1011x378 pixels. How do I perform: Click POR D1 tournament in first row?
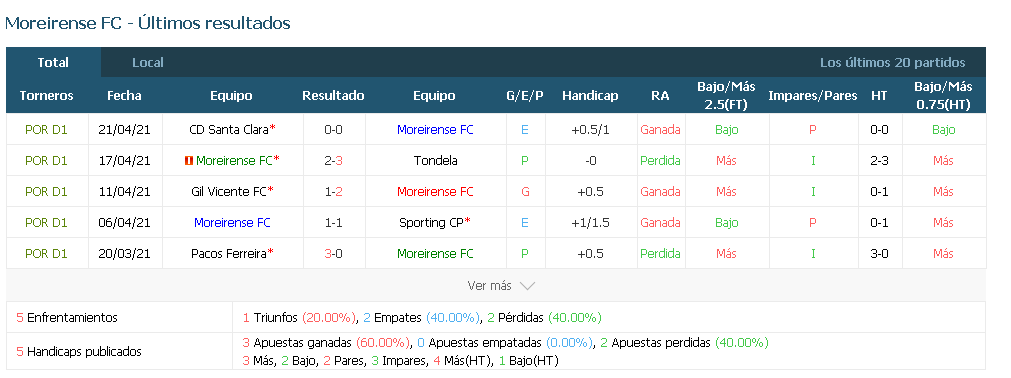click(46, 130)
